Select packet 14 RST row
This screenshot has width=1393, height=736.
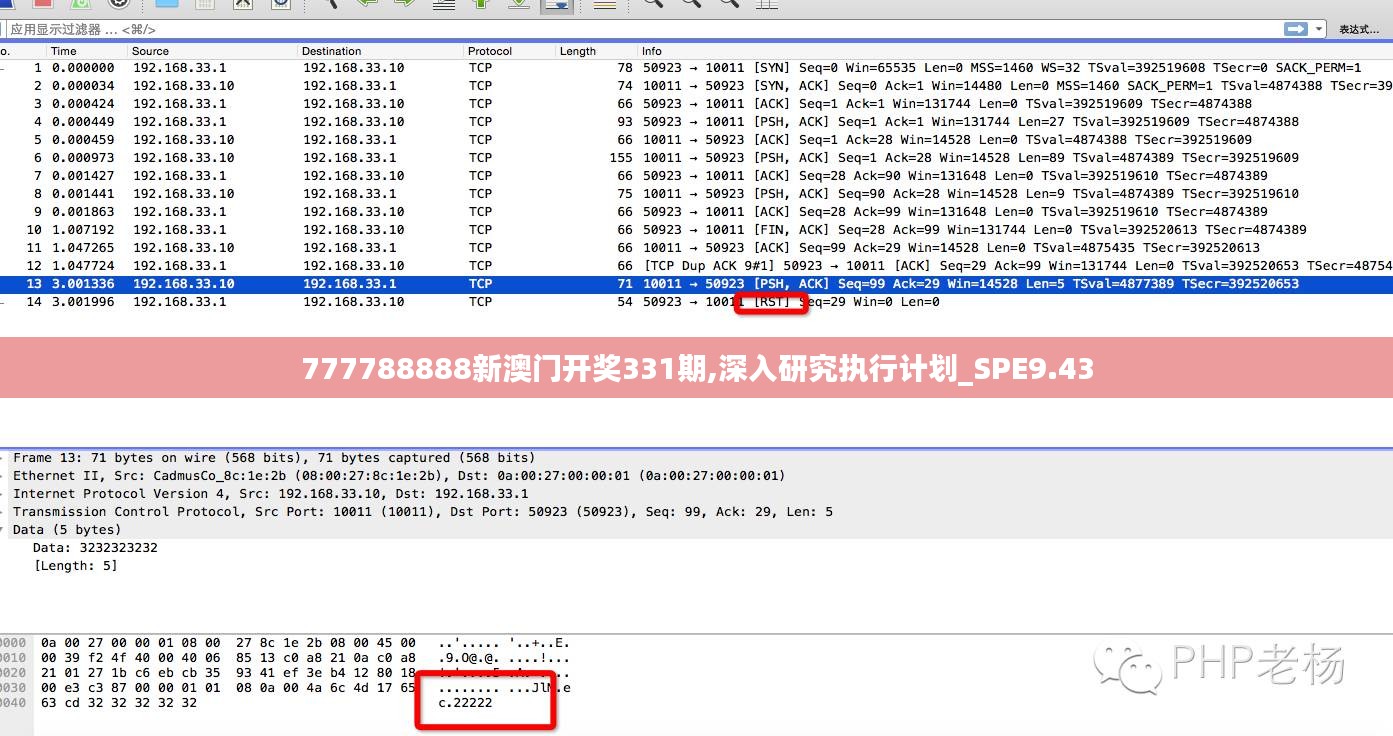(x=696, y=302)
